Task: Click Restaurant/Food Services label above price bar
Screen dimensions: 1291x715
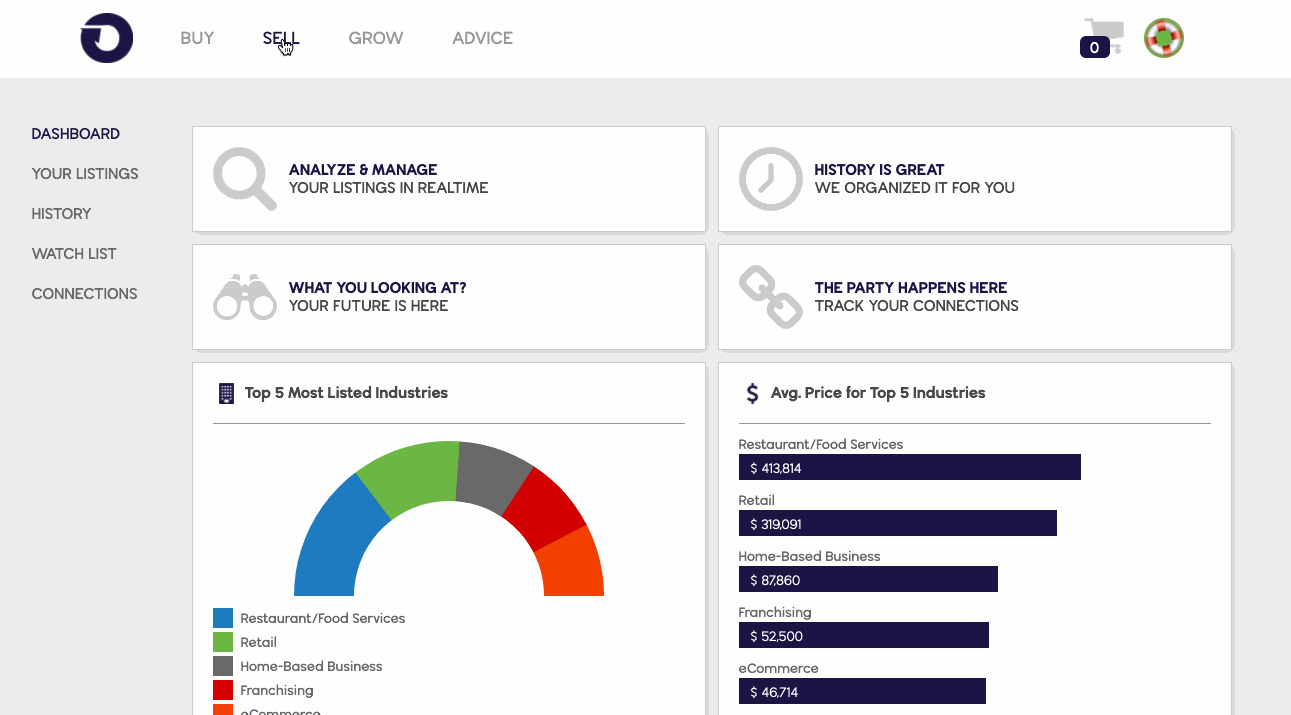Action: (821, 444)
